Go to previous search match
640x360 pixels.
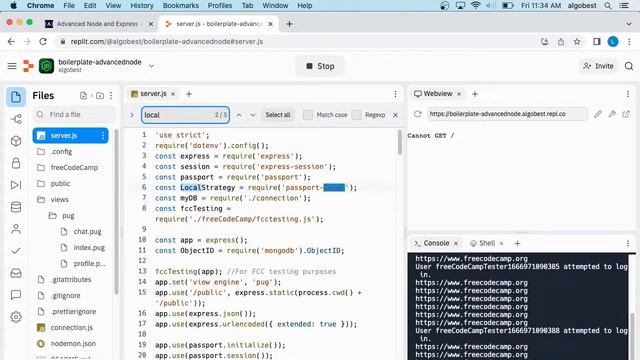[x=239, y=115]
